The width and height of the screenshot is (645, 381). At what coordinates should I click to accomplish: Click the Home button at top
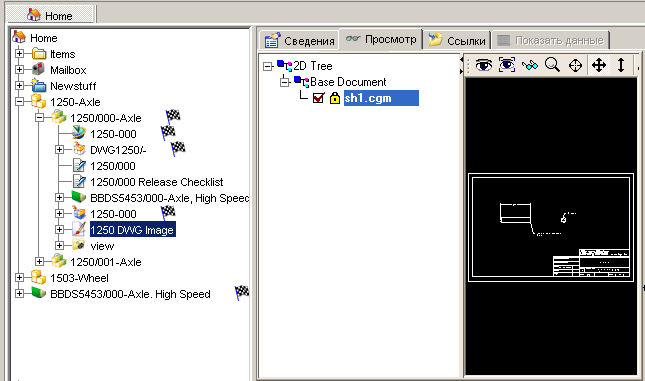tap(51, 15)
